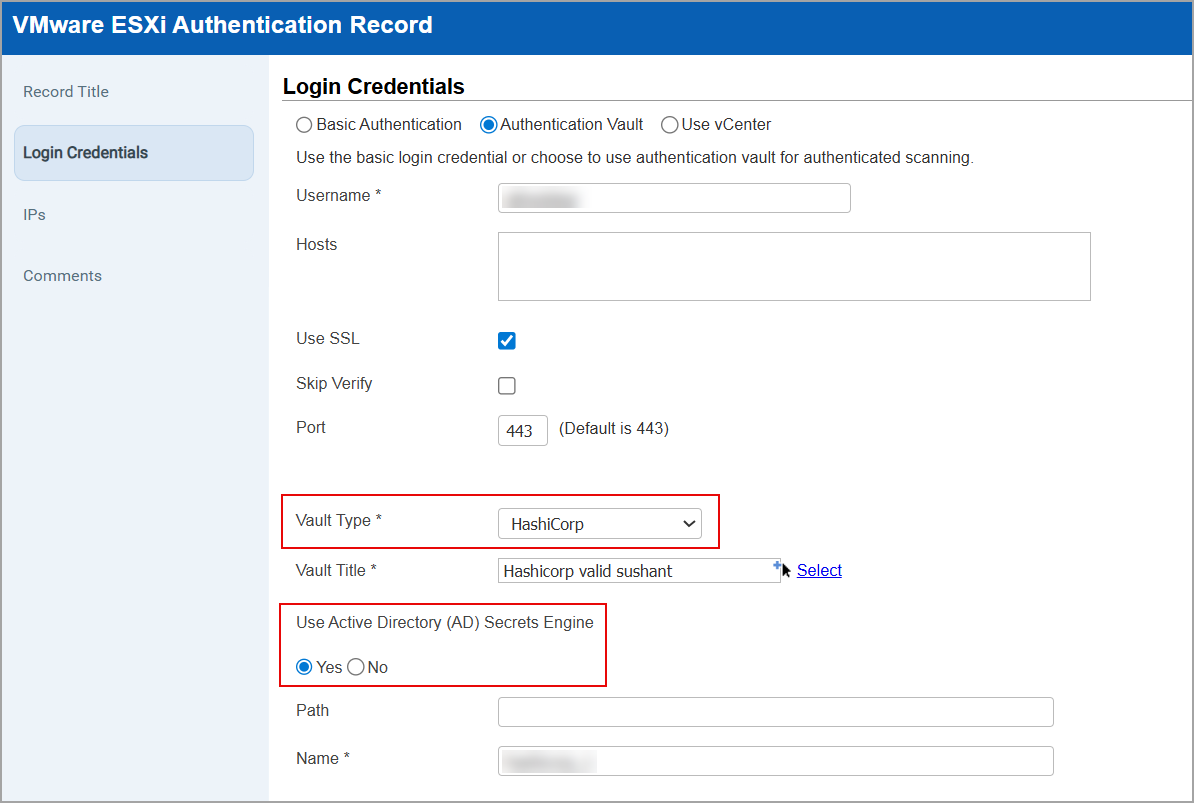Click inside the Username input field

click(x=673, y=197)
